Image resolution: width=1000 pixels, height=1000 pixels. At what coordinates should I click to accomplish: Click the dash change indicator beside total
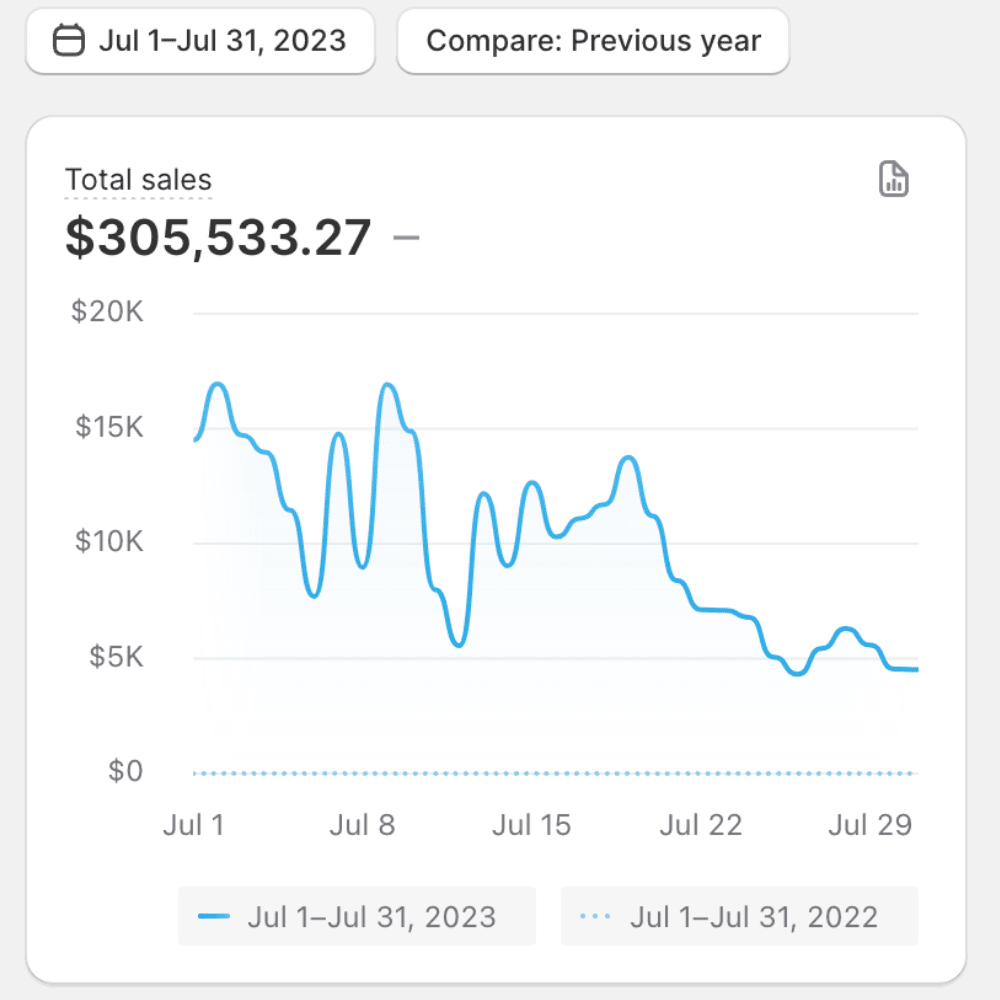(407, 238)
